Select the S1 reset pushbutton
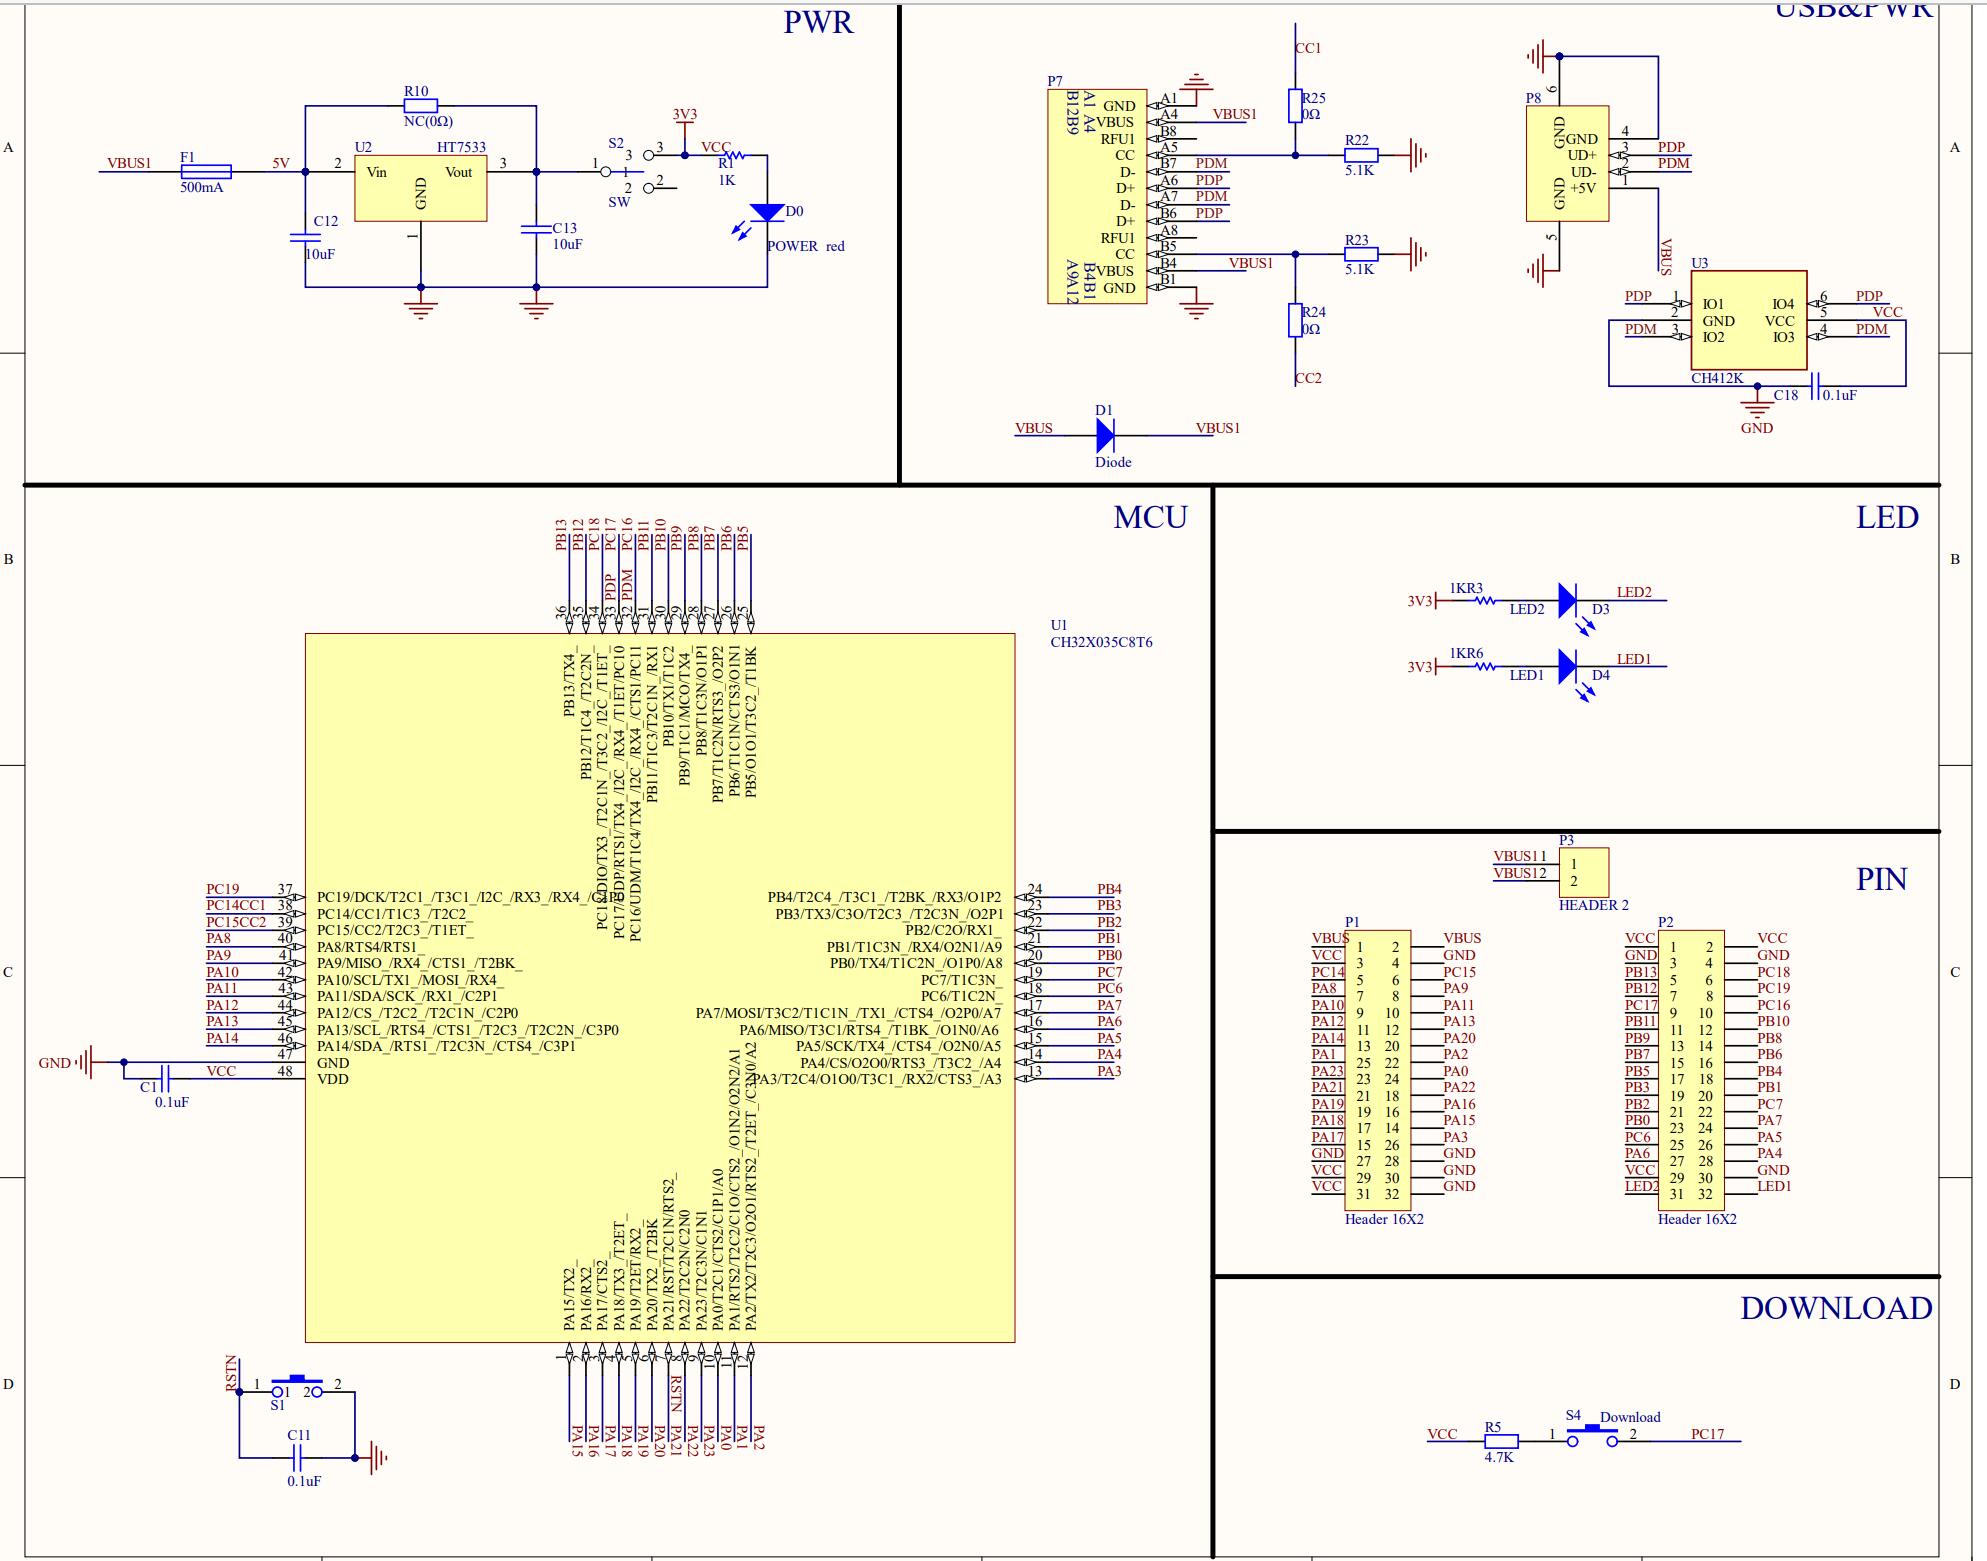The width and height of the screenshot is (1987, 1561). pos(297,1388)
